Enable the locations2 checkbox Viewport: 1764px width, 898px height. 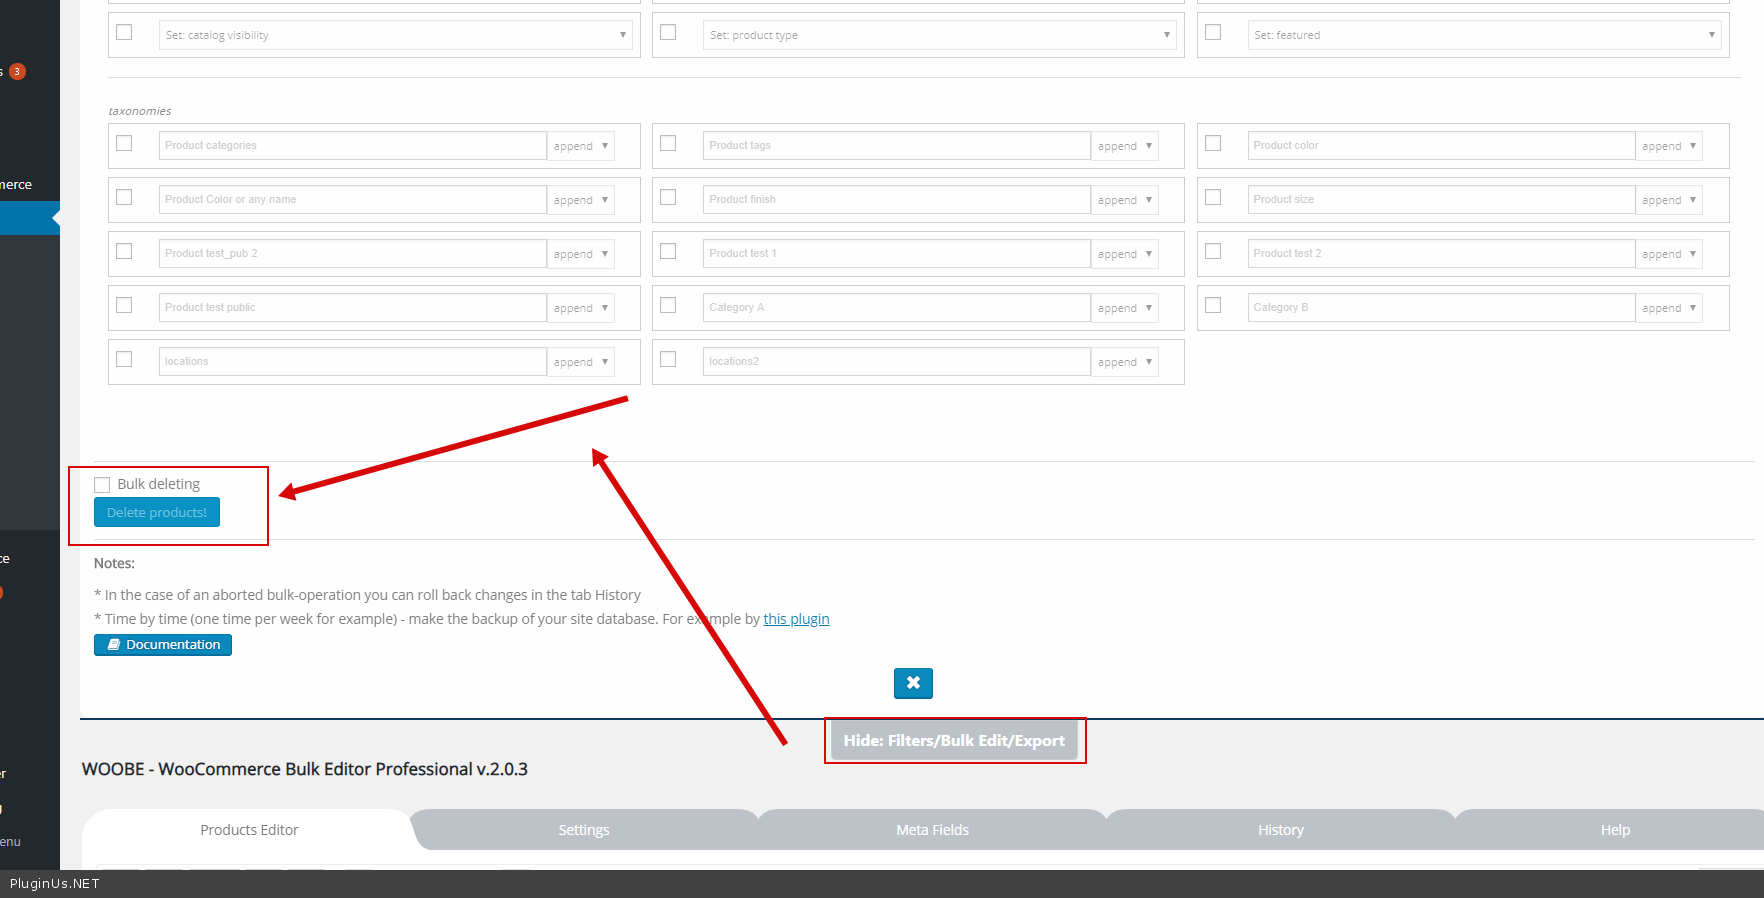(x=668, y=359)
